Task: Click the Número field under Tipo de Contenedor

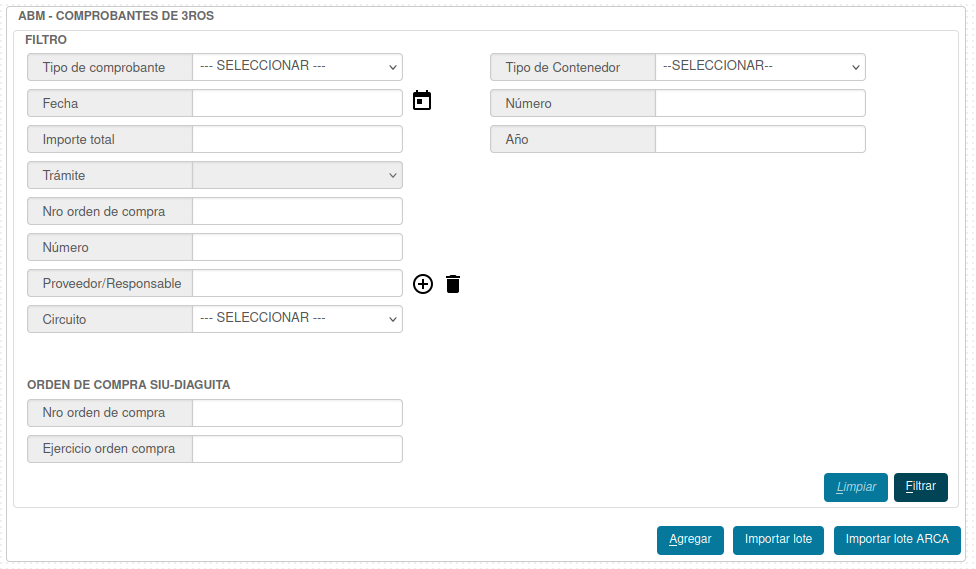Action: pos(760,103)
